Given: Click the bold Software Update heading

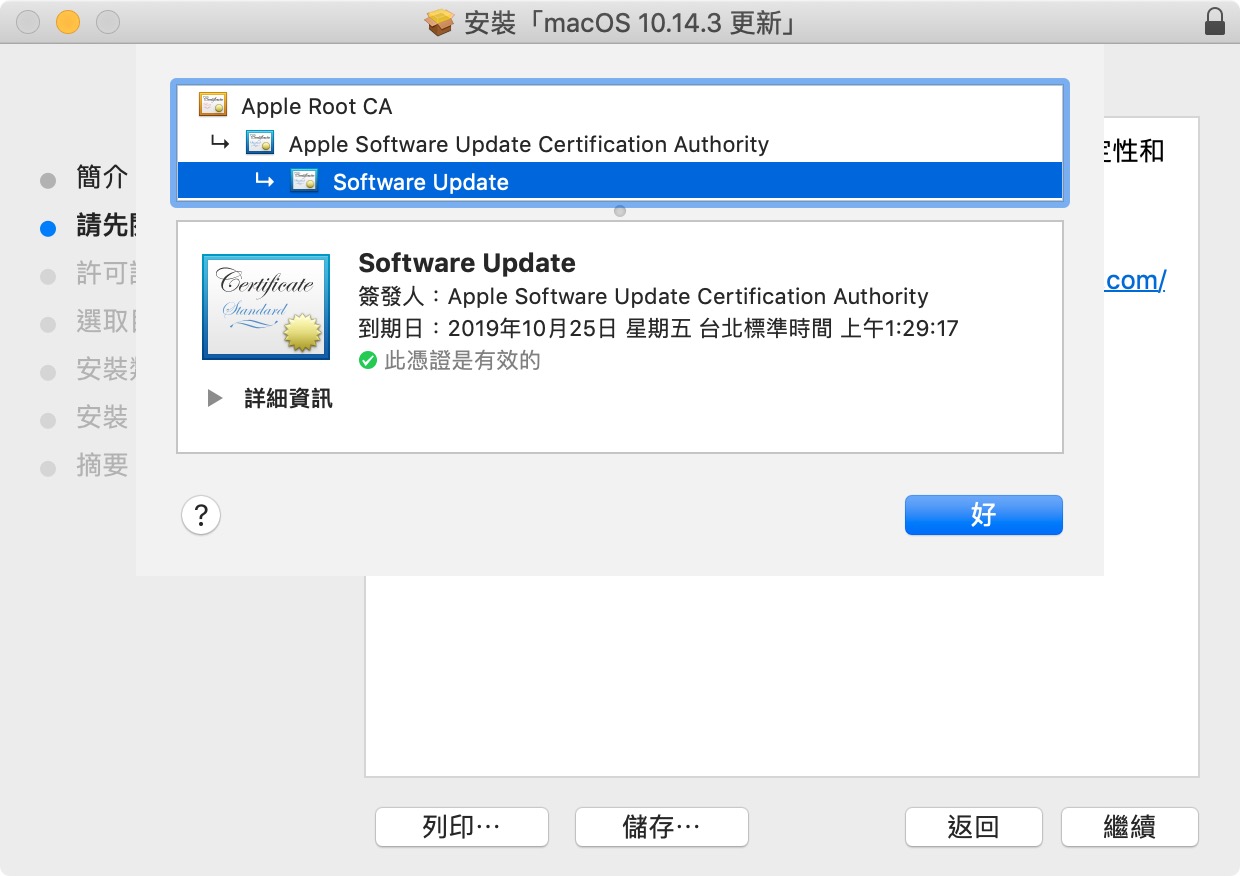Looking at the screenshot, I should [x=467, y=263].
